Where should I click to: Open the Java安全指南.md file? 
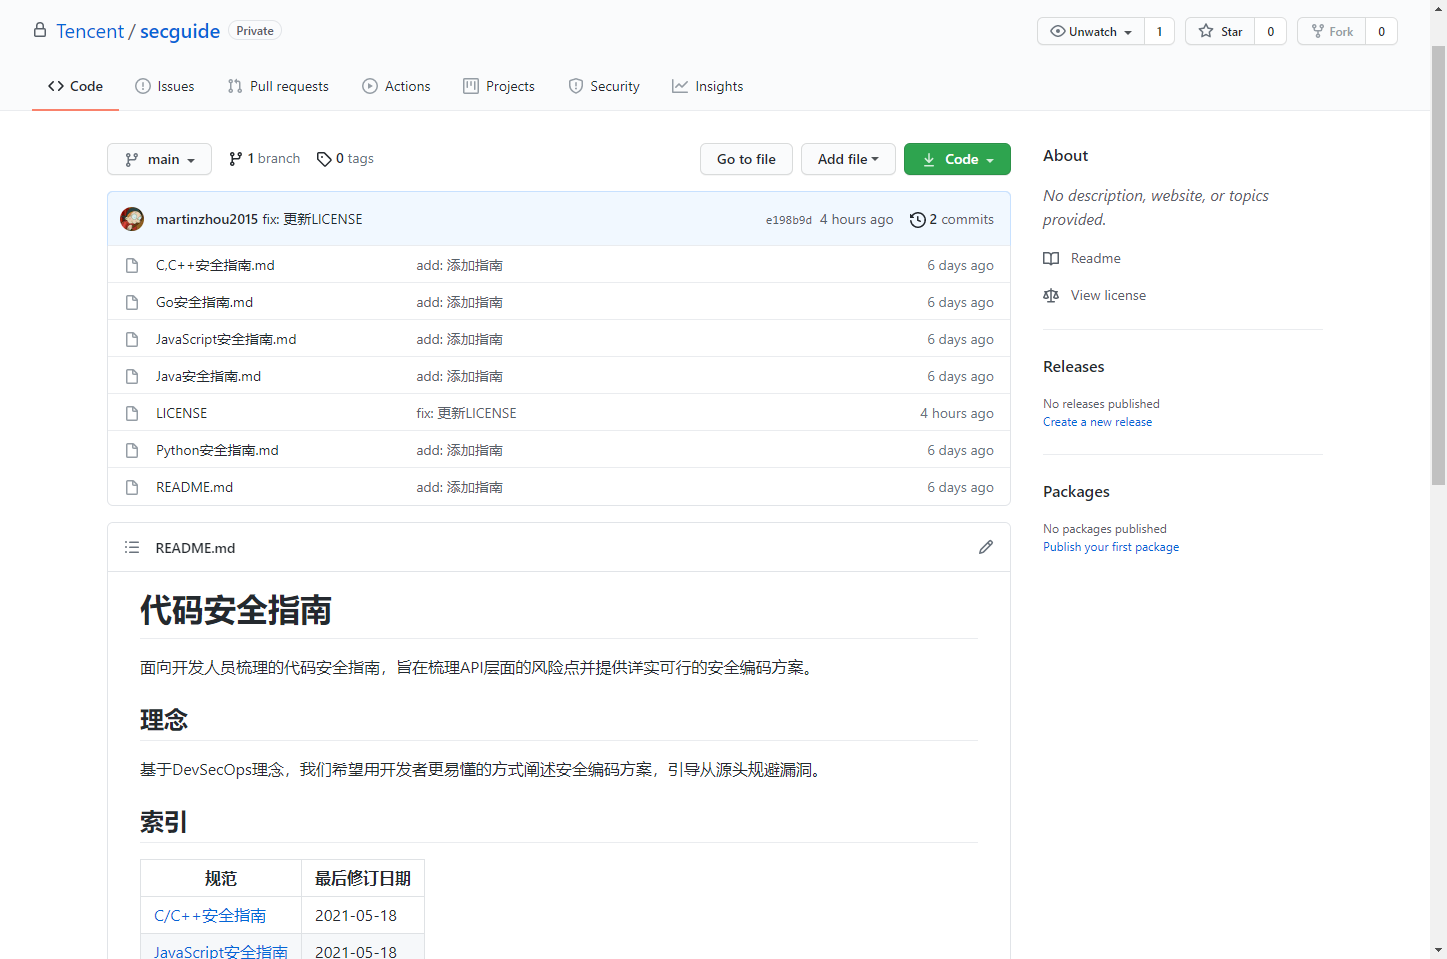[x=208, y=376]
